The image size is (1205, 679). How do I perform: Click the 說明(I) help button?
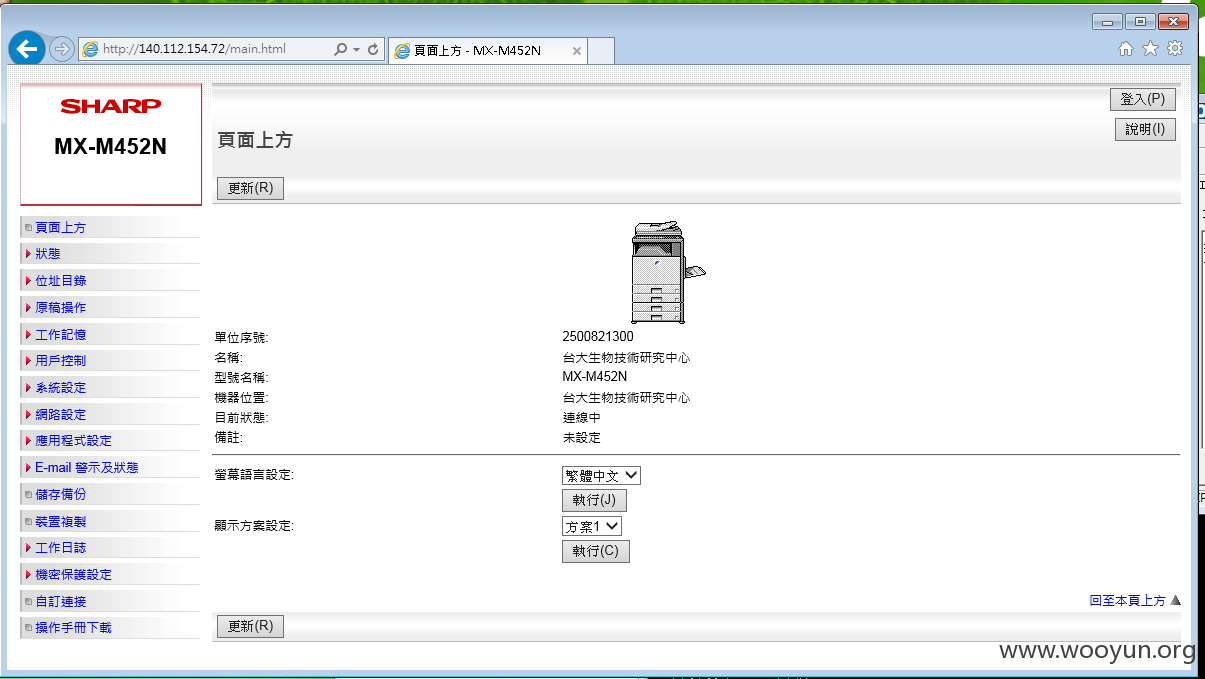click(x=1145, y=129)
